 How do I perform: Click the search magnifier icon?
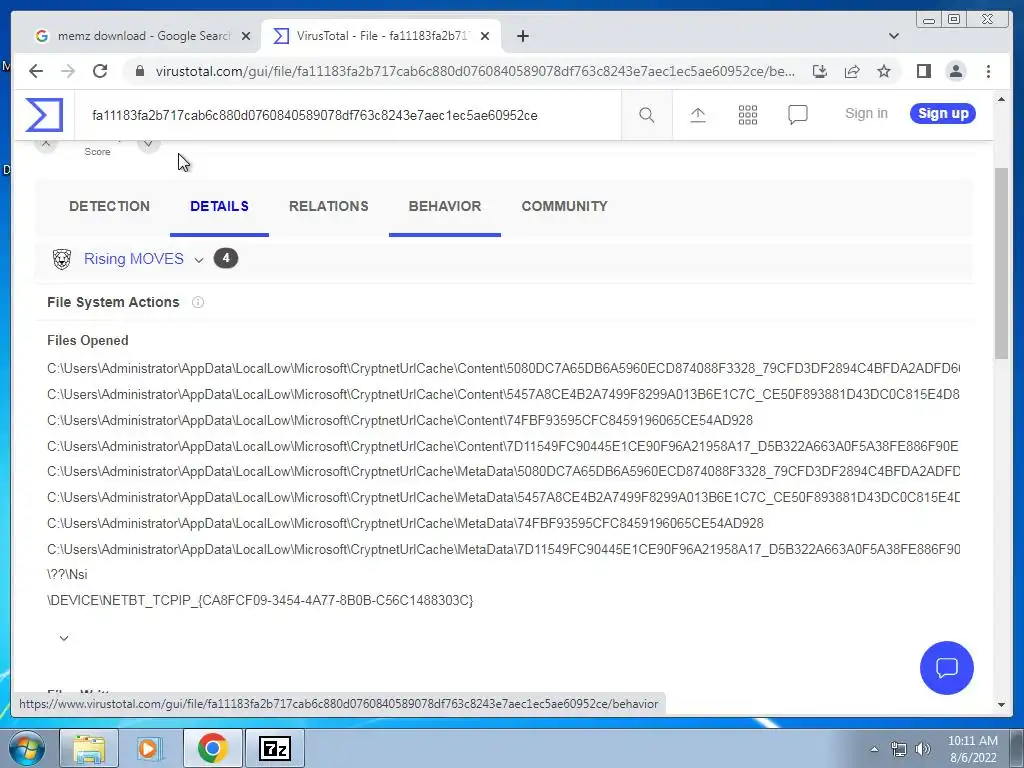pos(647,115)
